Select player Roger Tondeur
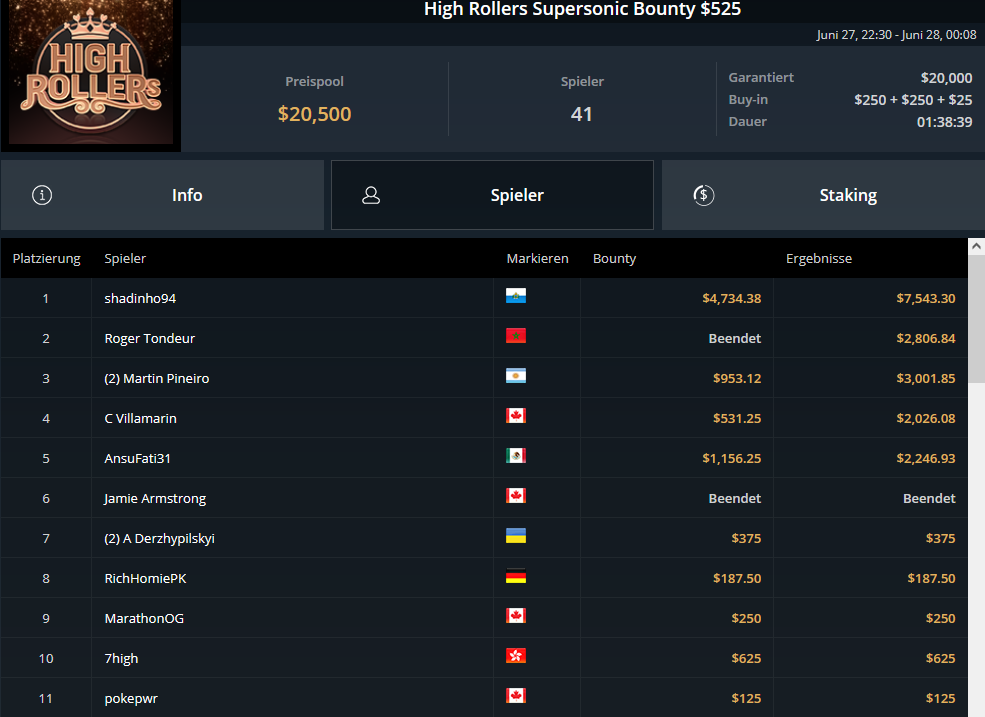985x717 pixels. click(x=150, y=338)
